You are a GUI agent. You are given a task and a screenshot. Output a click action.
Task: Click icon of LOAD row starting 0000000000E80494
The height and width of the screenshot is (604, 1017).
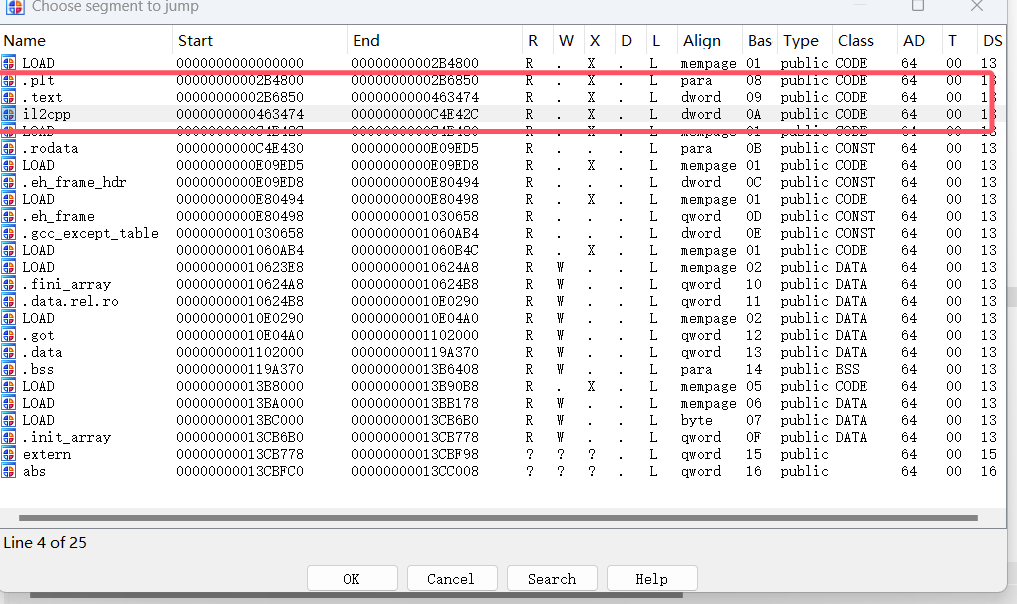(8, 199)
